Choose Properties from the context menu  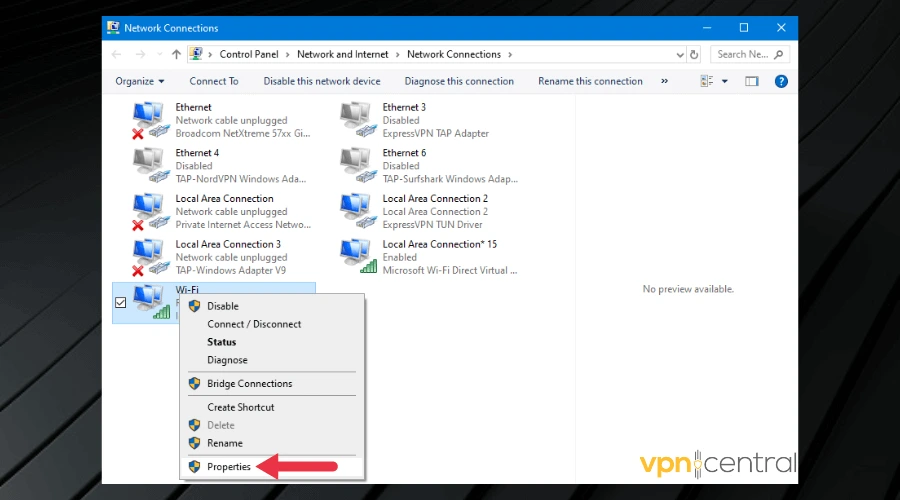[x=228, y=466]
